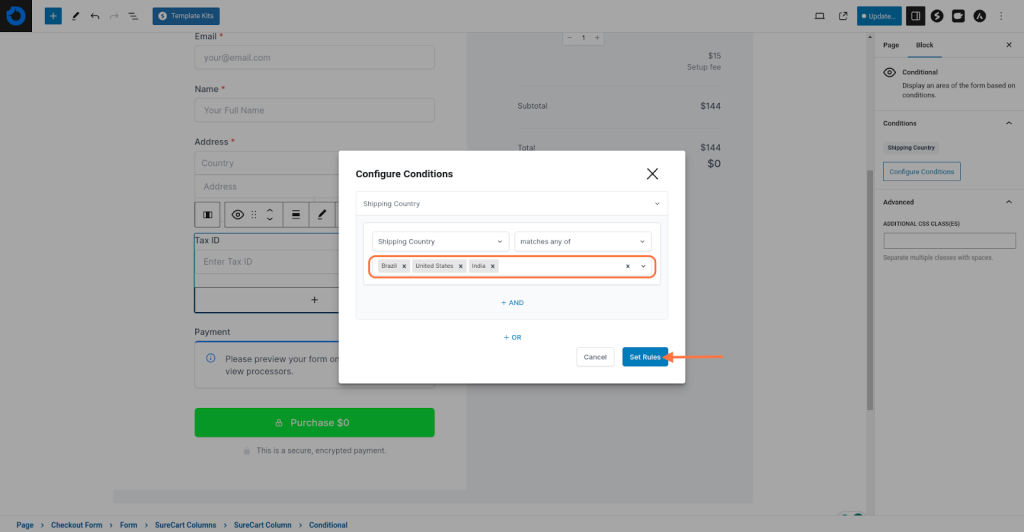This screenshot has height=532, width=1024.
Task: Remove the India country tag
Action: click(493, 267)
